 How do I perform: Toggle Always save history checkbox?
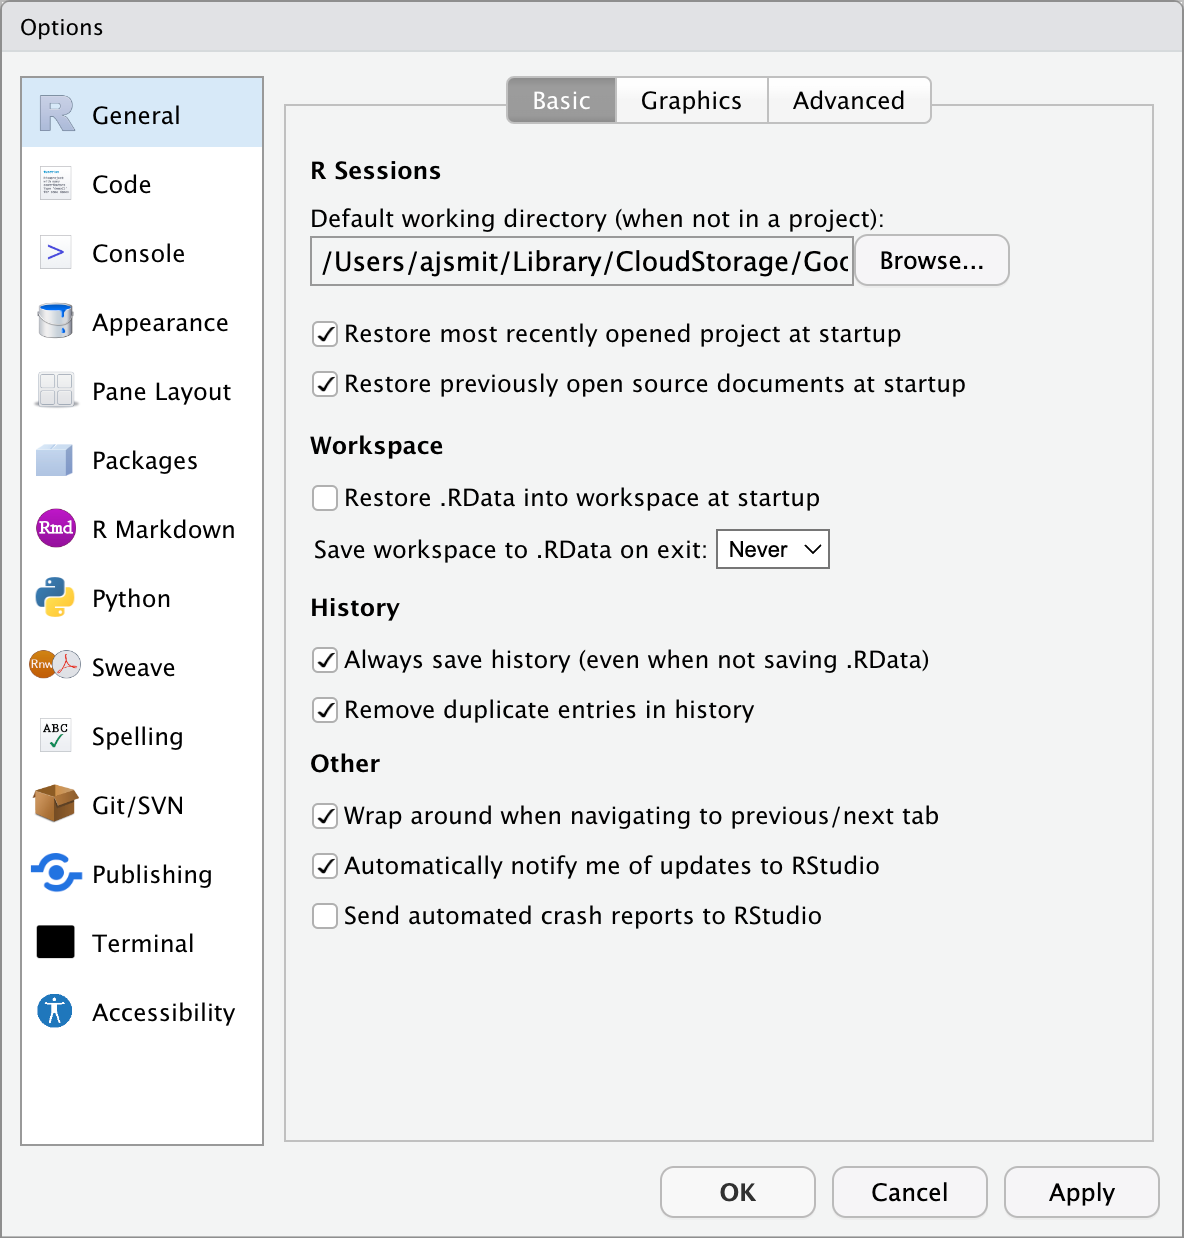pos(325,660)
